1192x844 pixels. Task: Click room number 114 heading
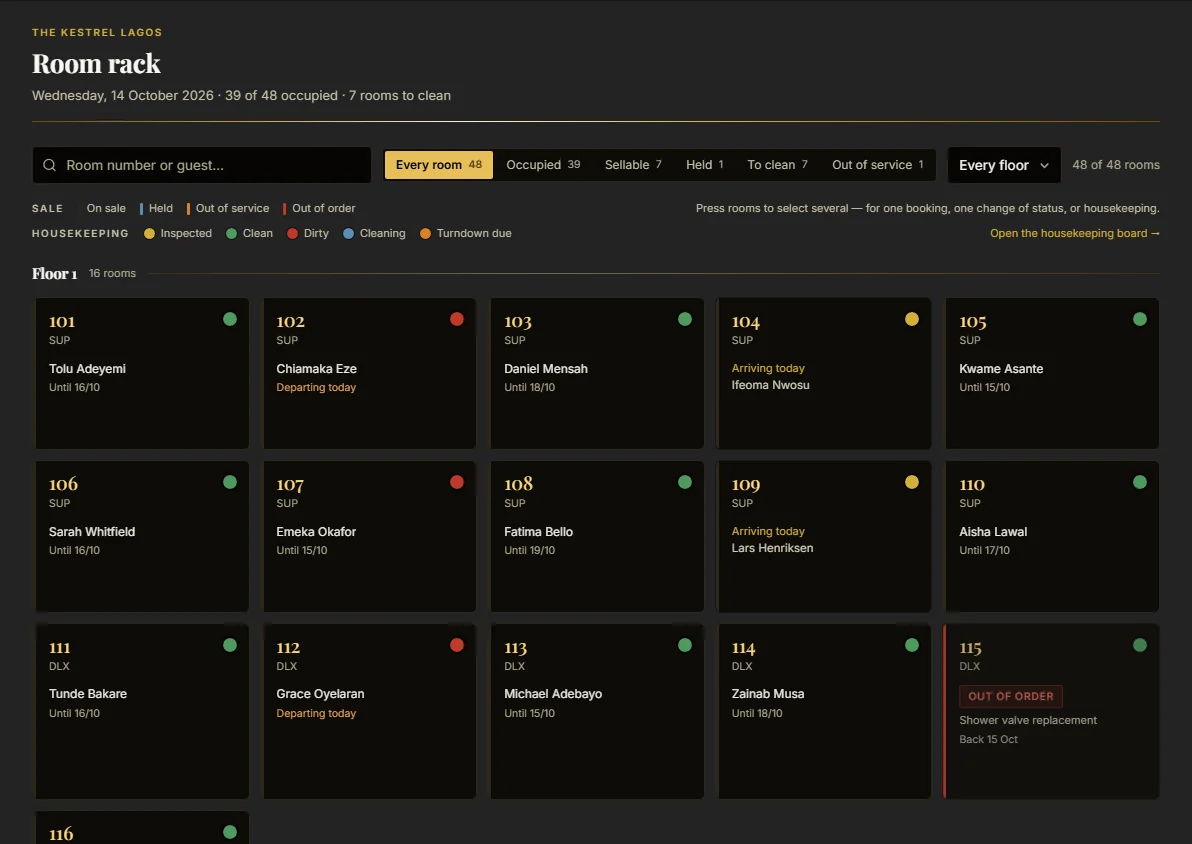(x=743, y=648)
